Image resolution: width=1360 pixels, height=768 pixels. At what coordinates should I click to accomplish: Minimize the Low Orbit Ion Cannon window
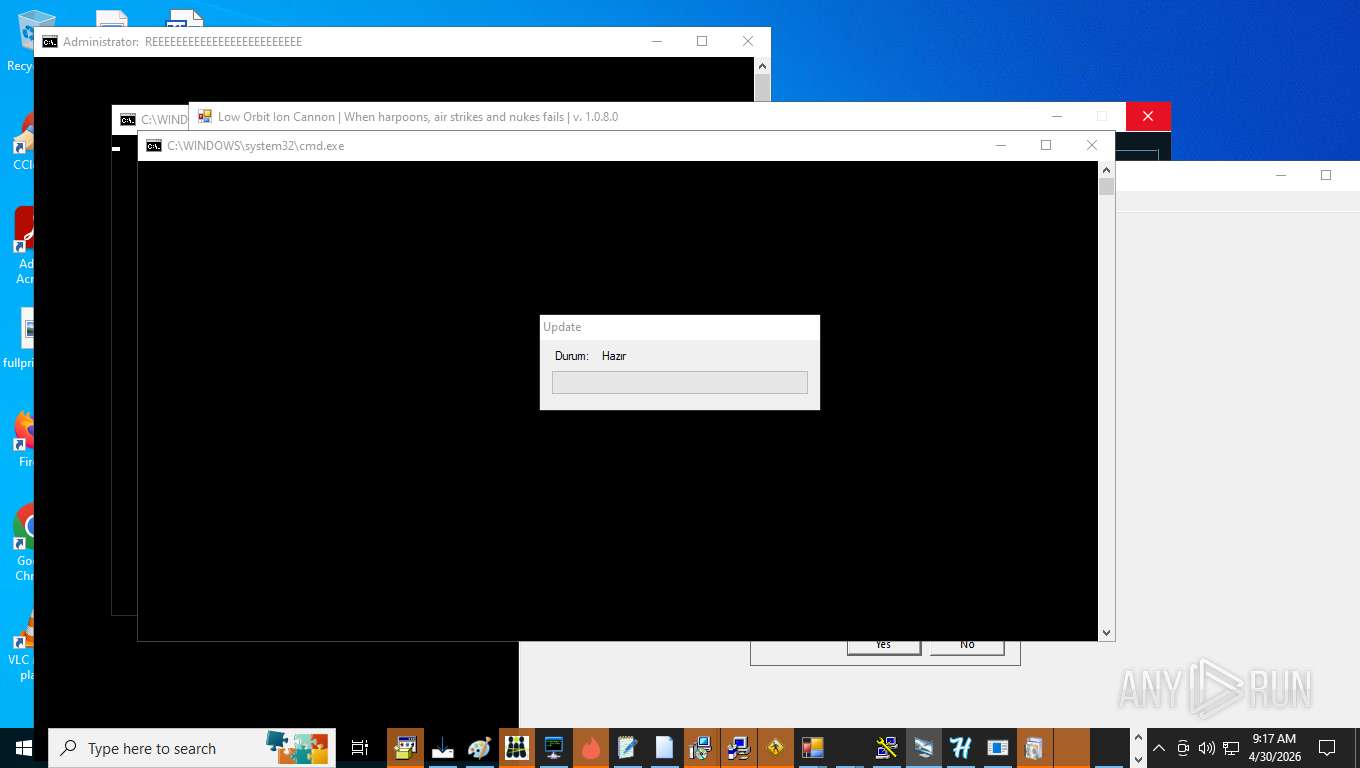[1057, 116]
